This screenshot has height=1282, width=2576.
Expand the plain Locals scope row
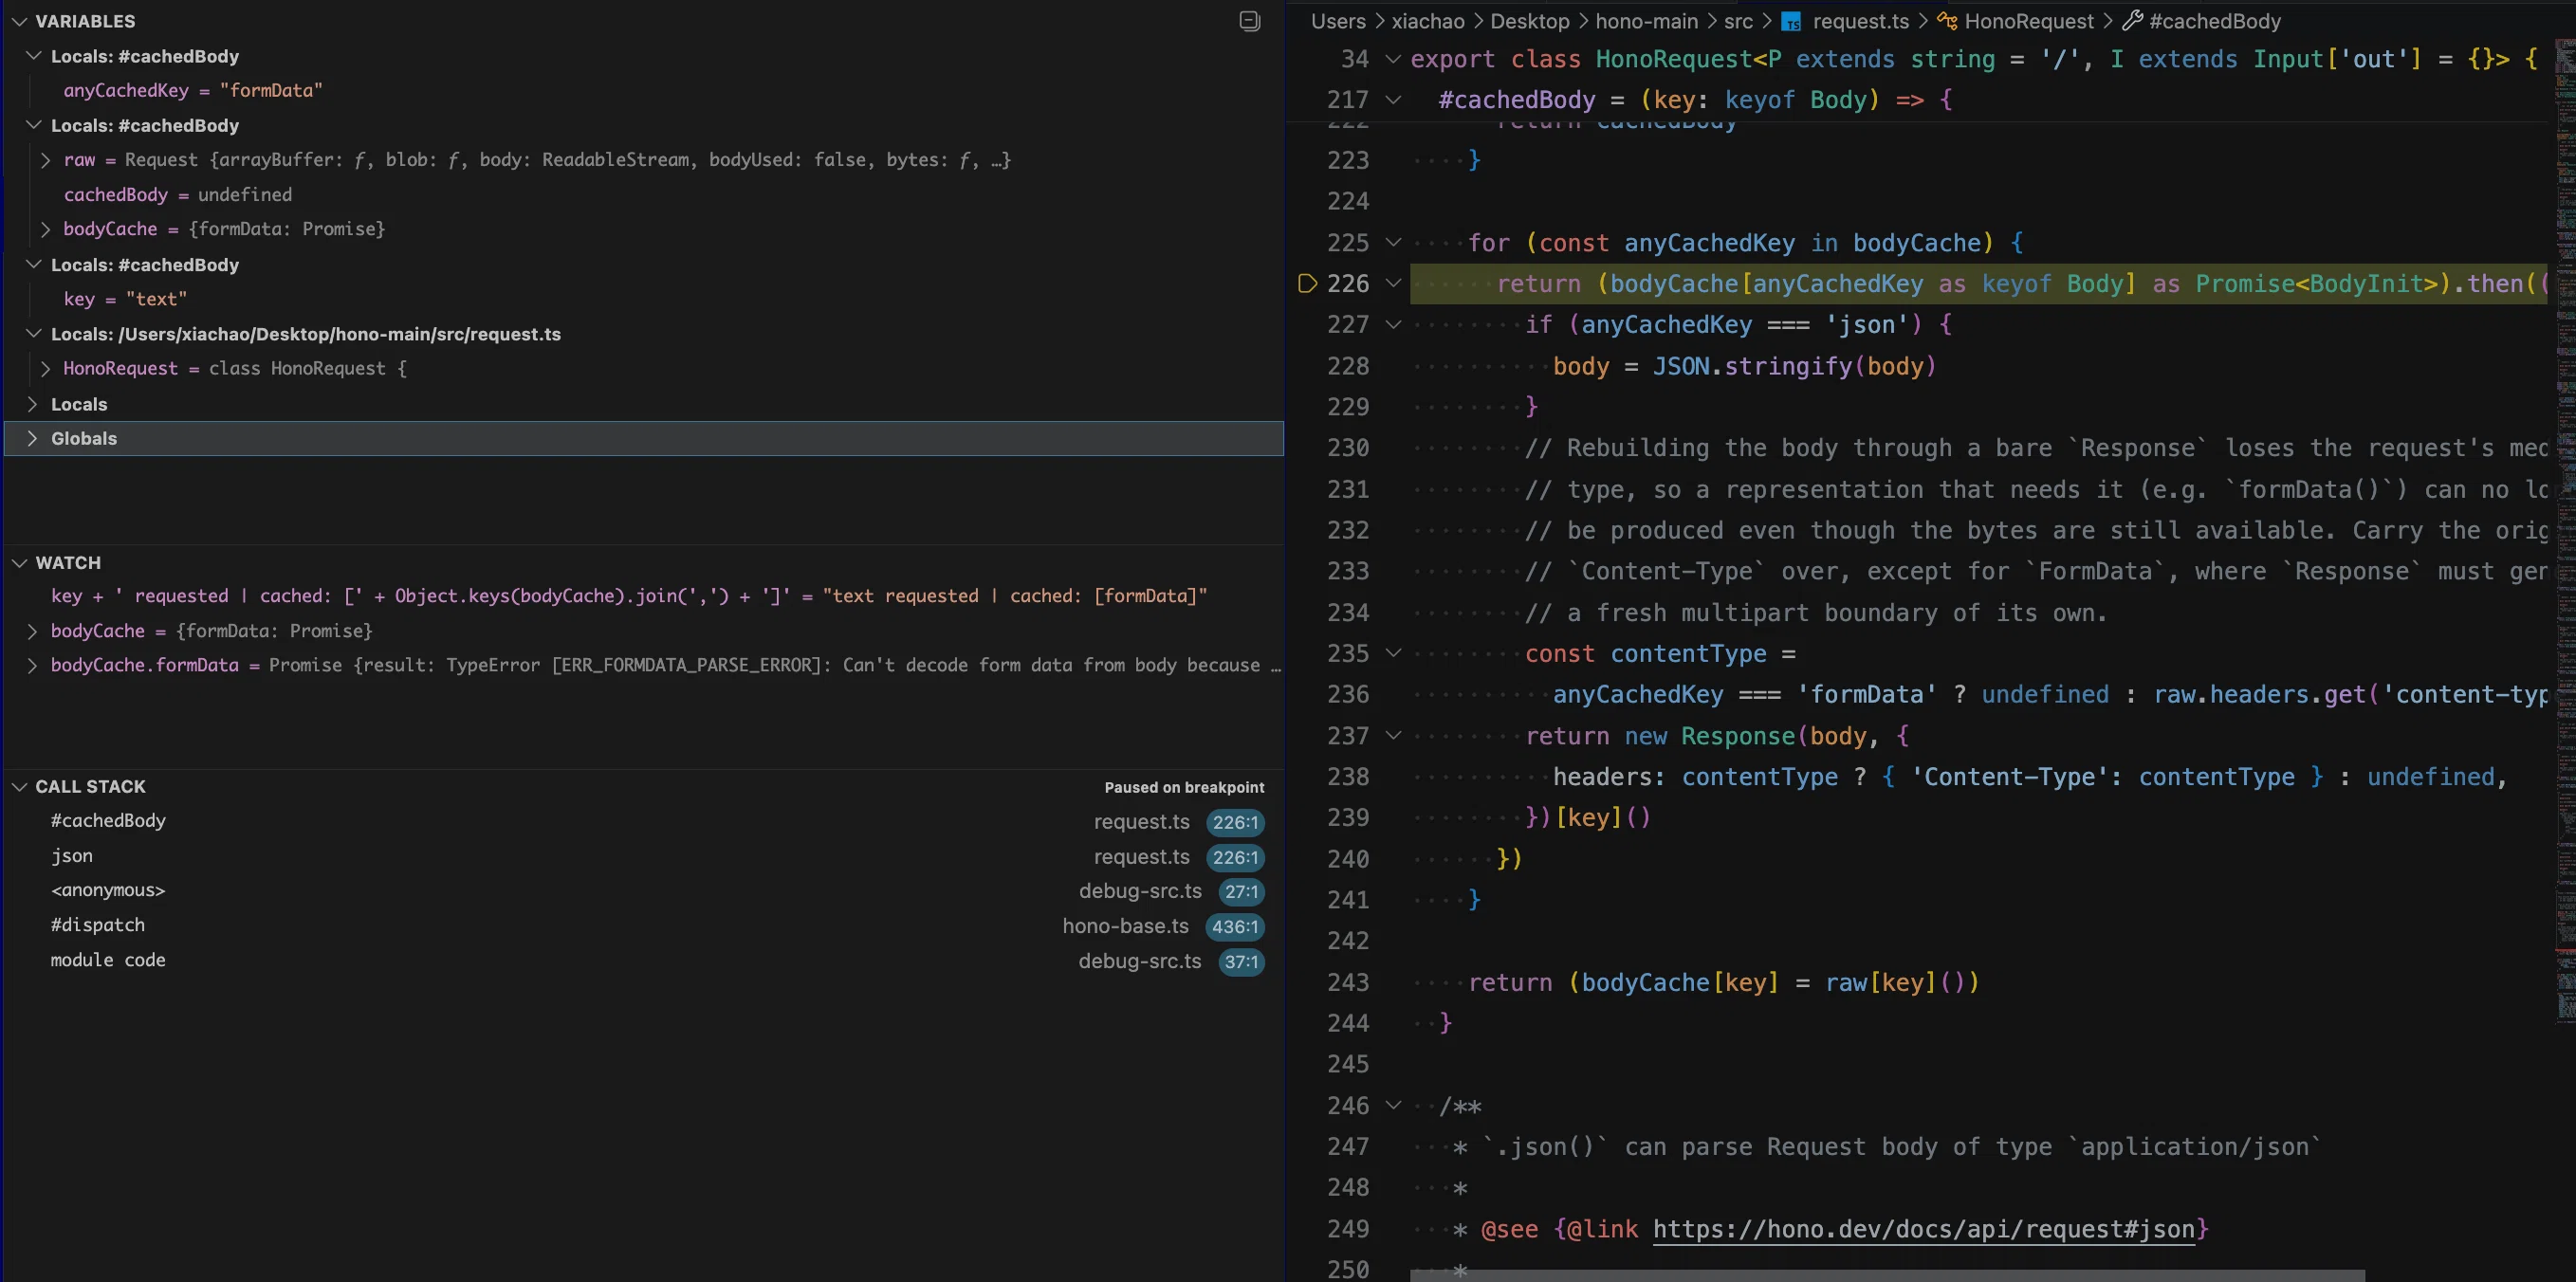pyautogui.click(x=33, y=404)
